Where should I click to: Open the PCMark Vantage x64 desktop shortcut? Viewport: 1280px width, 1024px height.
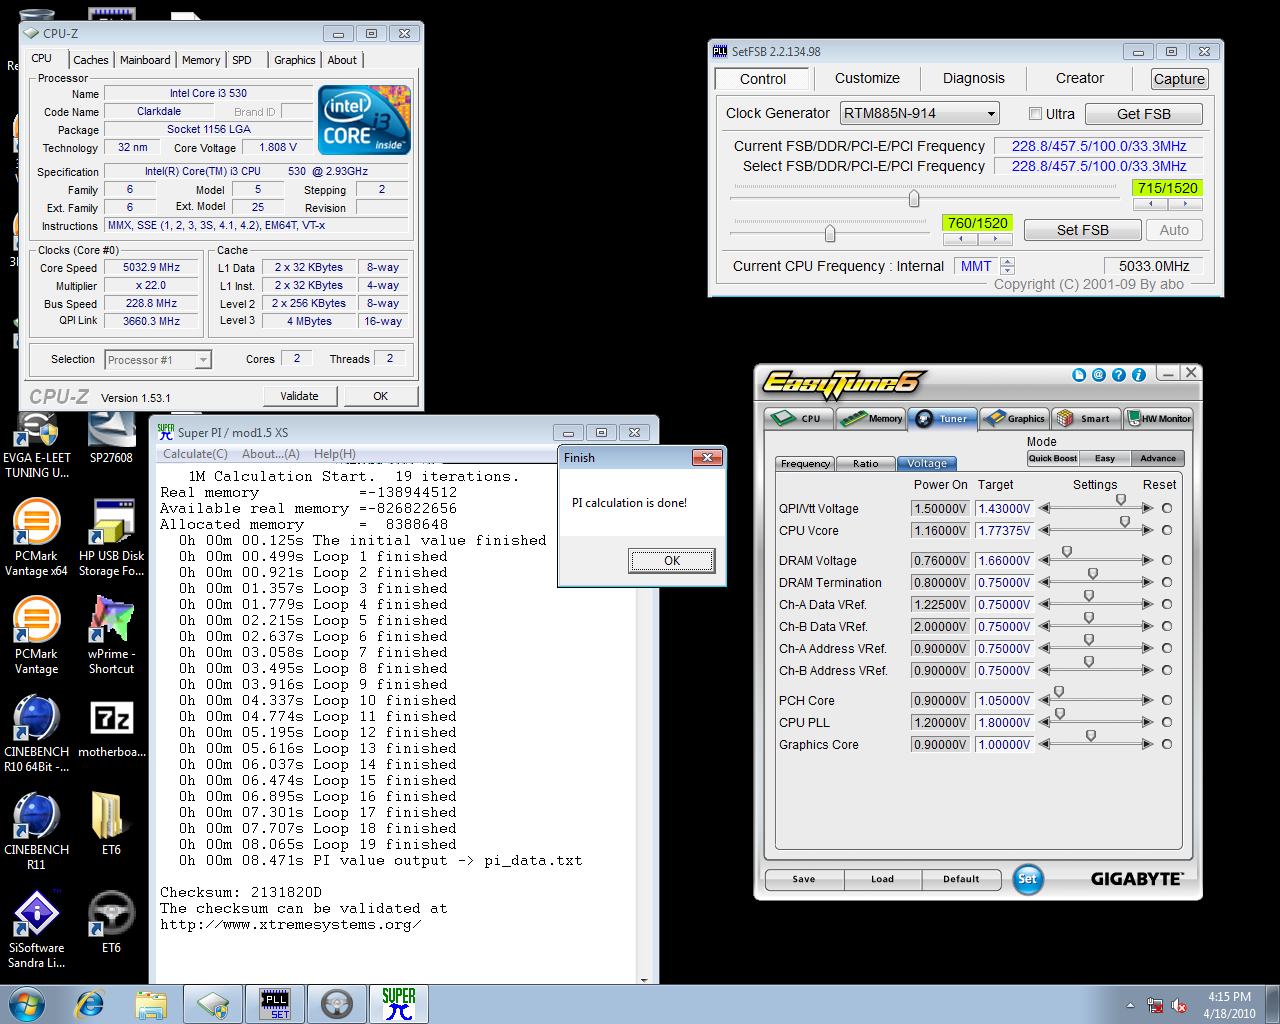click(x=36, y=538)
